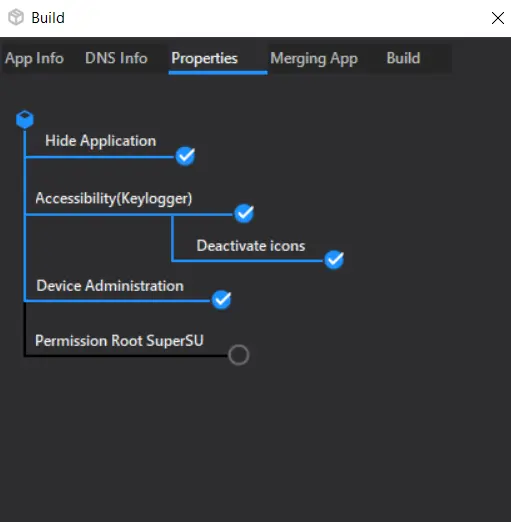Disable the Deactivate icons checkmark
This screenshot has height=522, width=511.
[334, 260]
